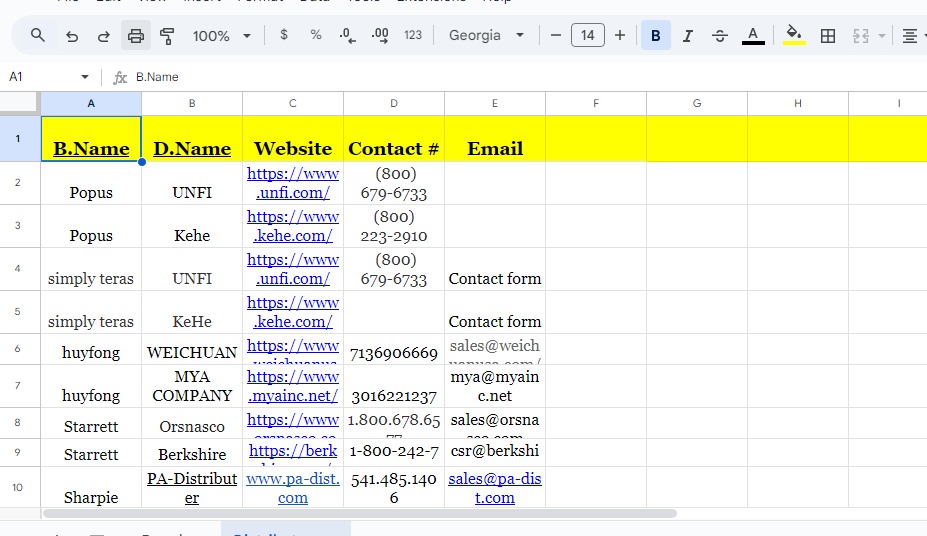Open the 100% zoom dropdown

(221, 36)
